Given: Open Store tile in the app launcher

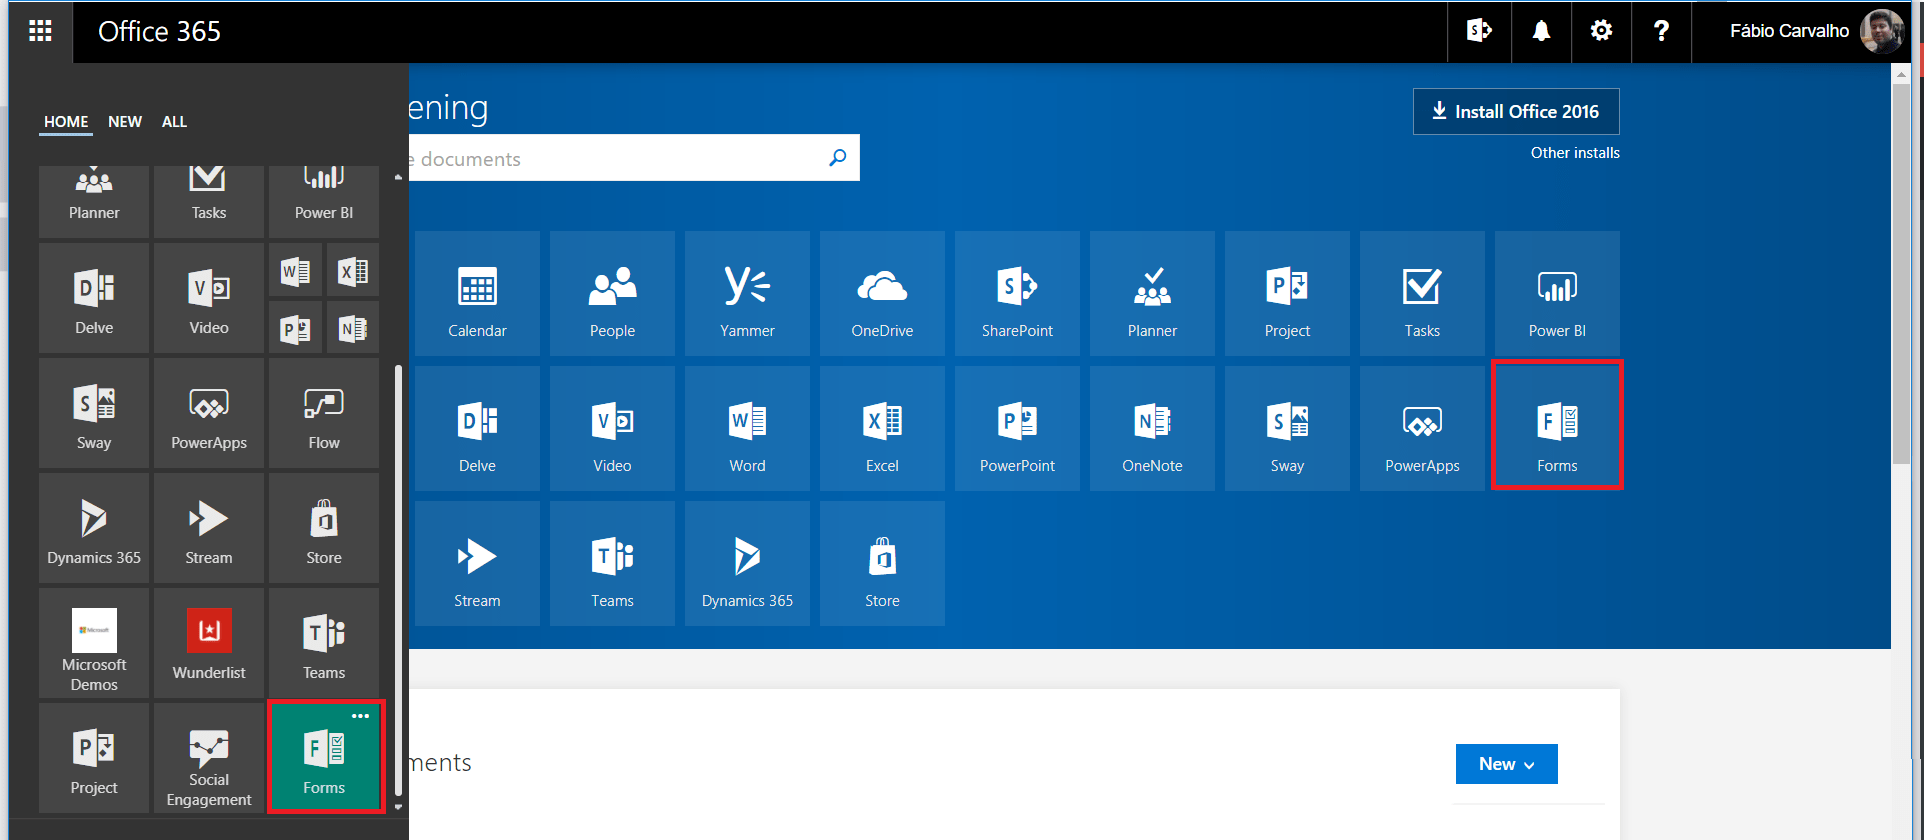Looking at the screenshot, I should click(324, 528).
